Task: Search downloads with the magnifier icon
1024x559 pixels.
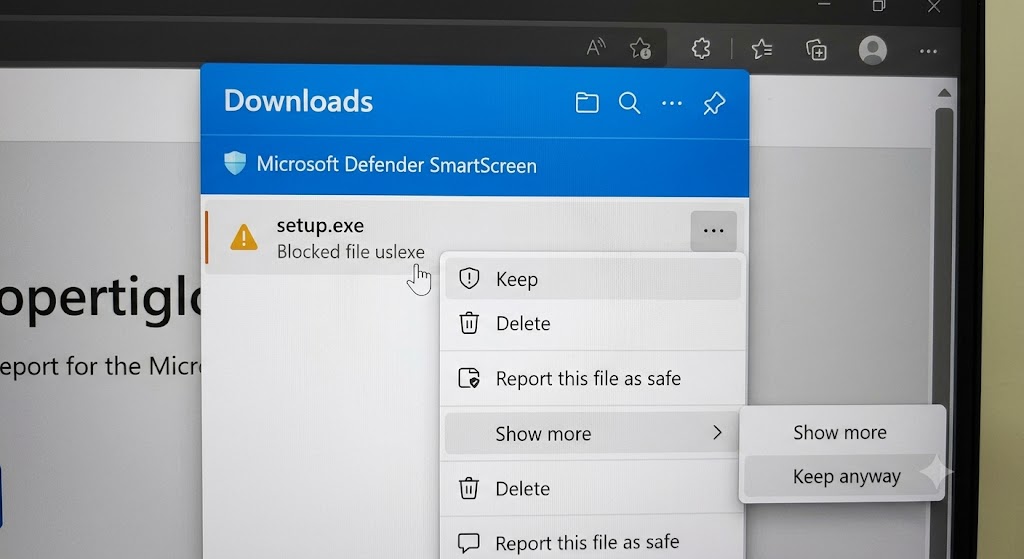Action: point(629,103)
